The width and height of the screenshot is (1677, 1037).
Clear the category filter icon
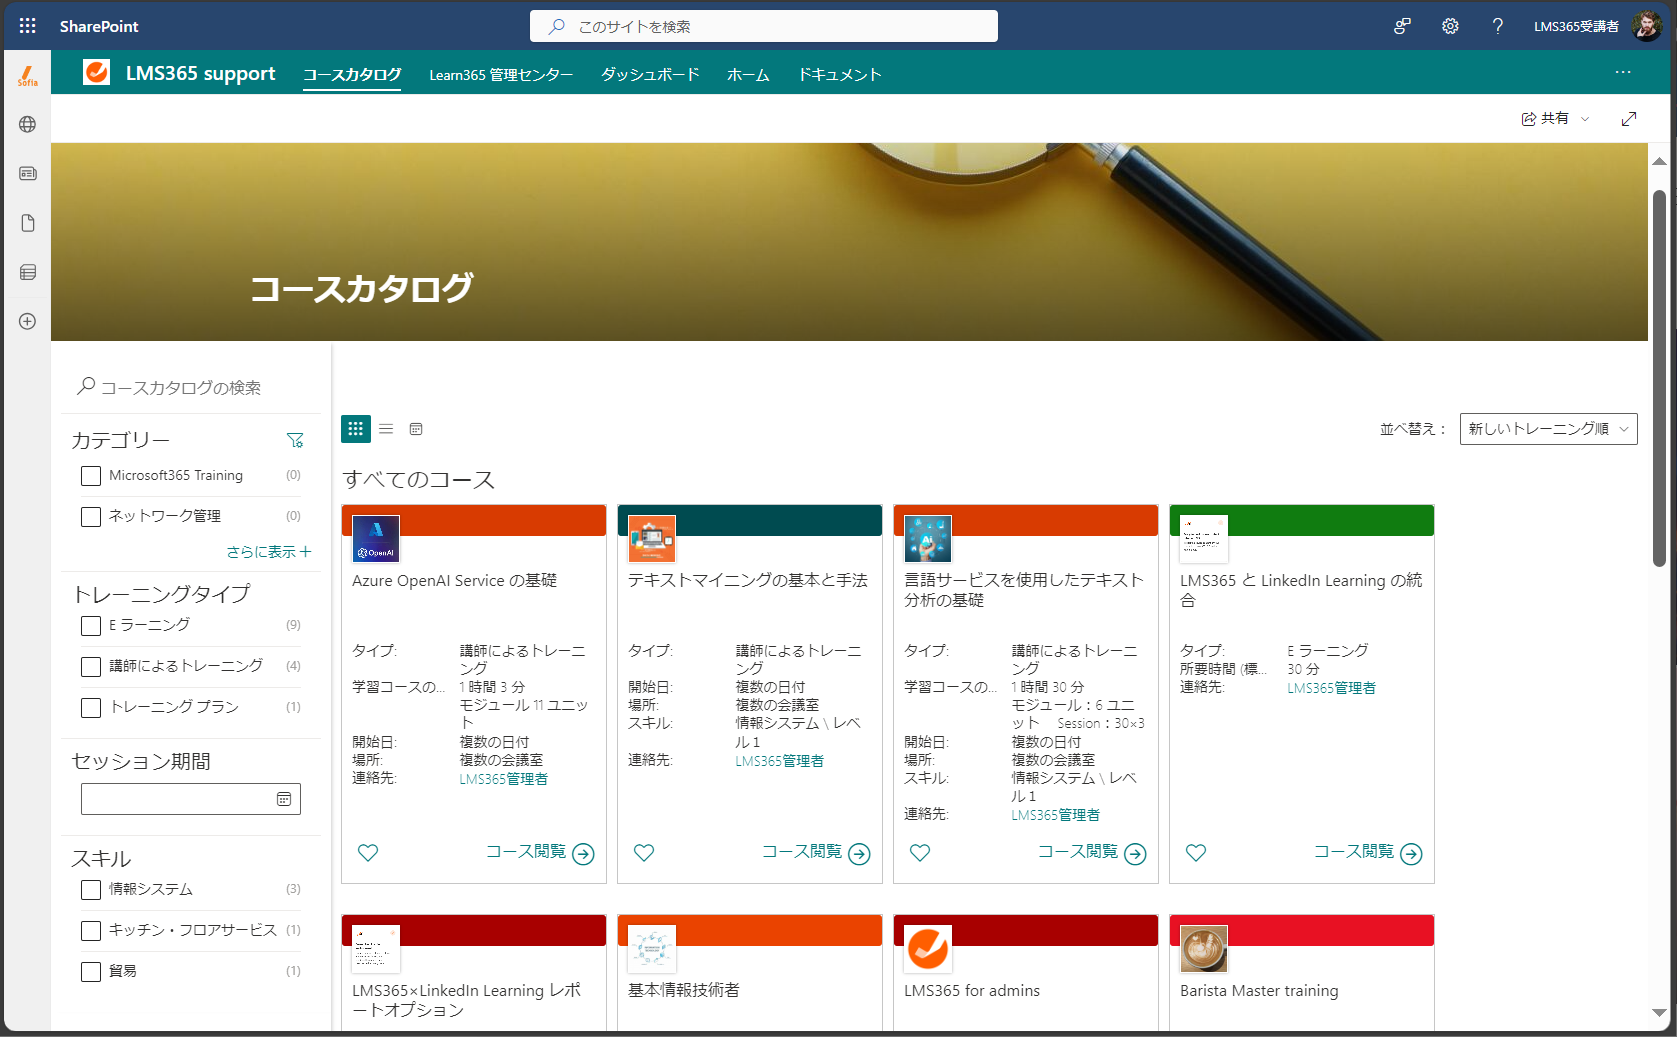coord(295,440)
